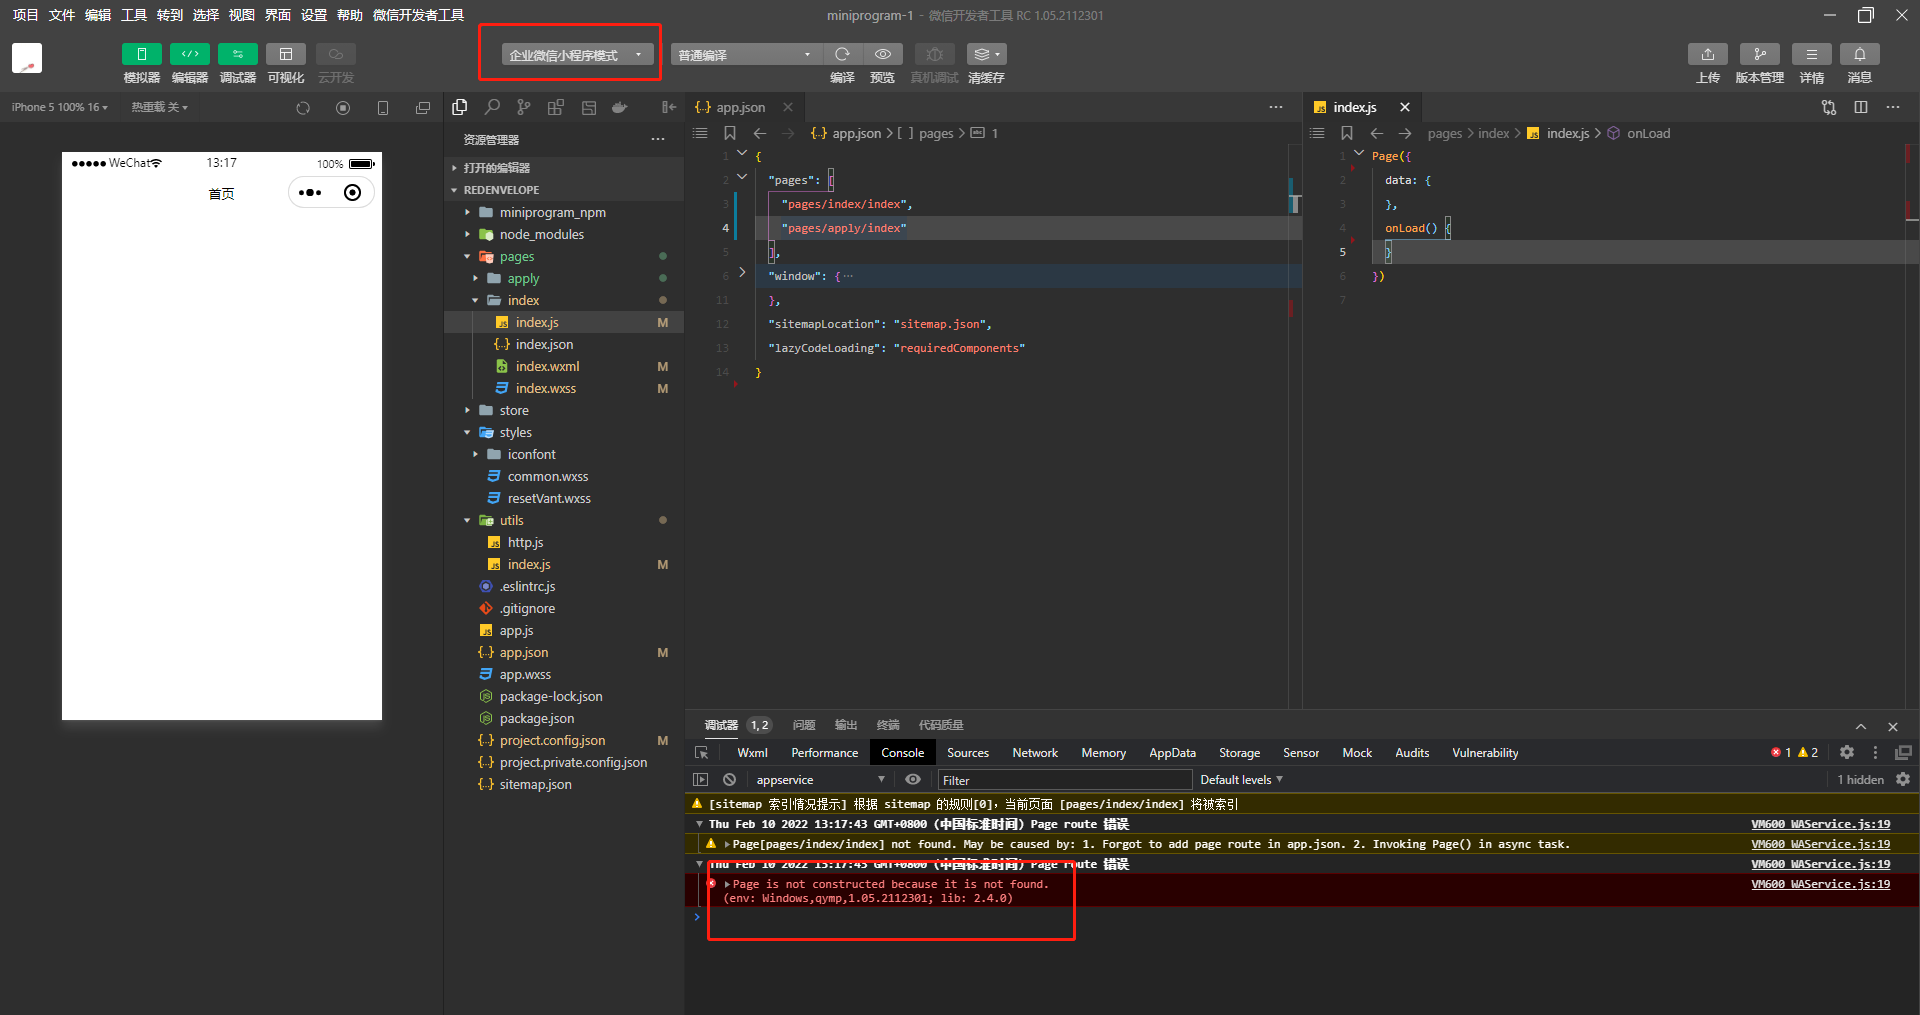Screen dimensions: 1920x1015
Task: Toggle the visualization panel button
Action: tap(285, 54)
